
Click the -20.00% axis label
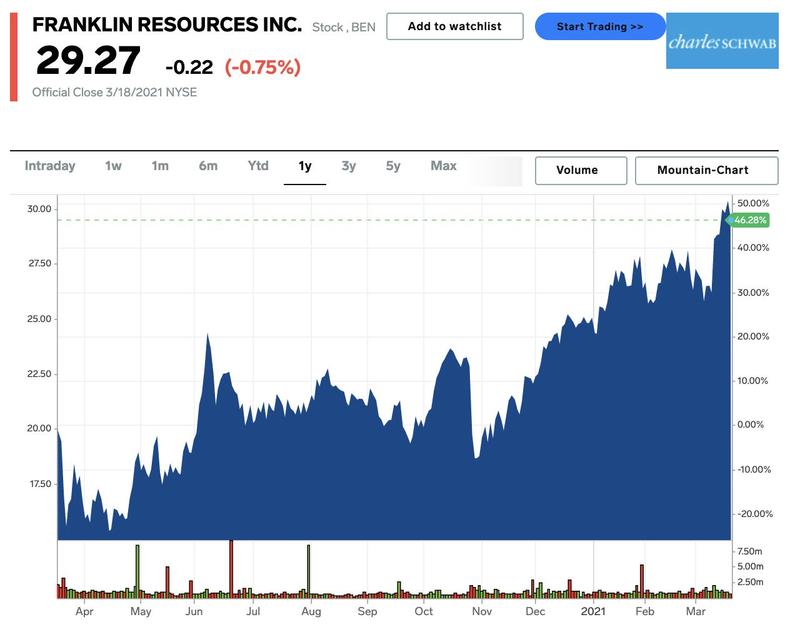click(x=755, y=514)
